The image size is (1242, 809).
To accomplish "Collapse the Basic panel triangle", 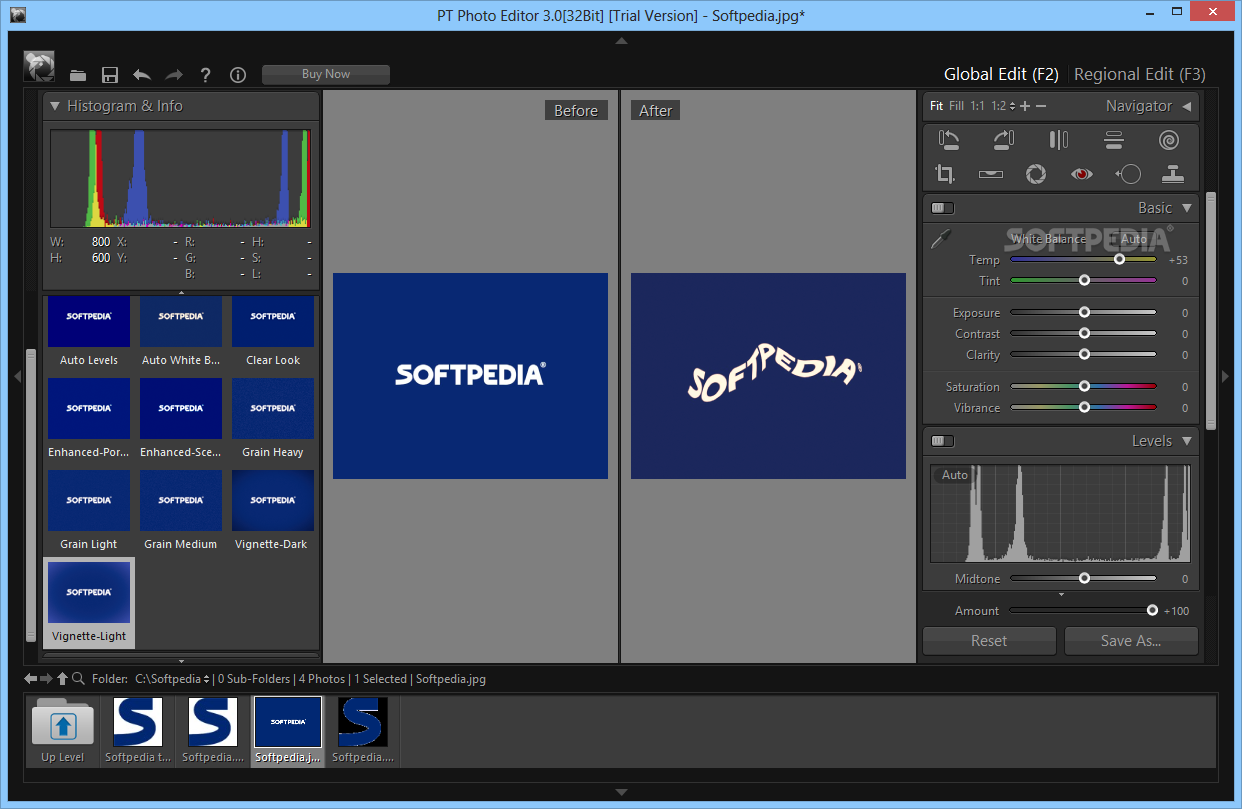I will [1187, 208].
